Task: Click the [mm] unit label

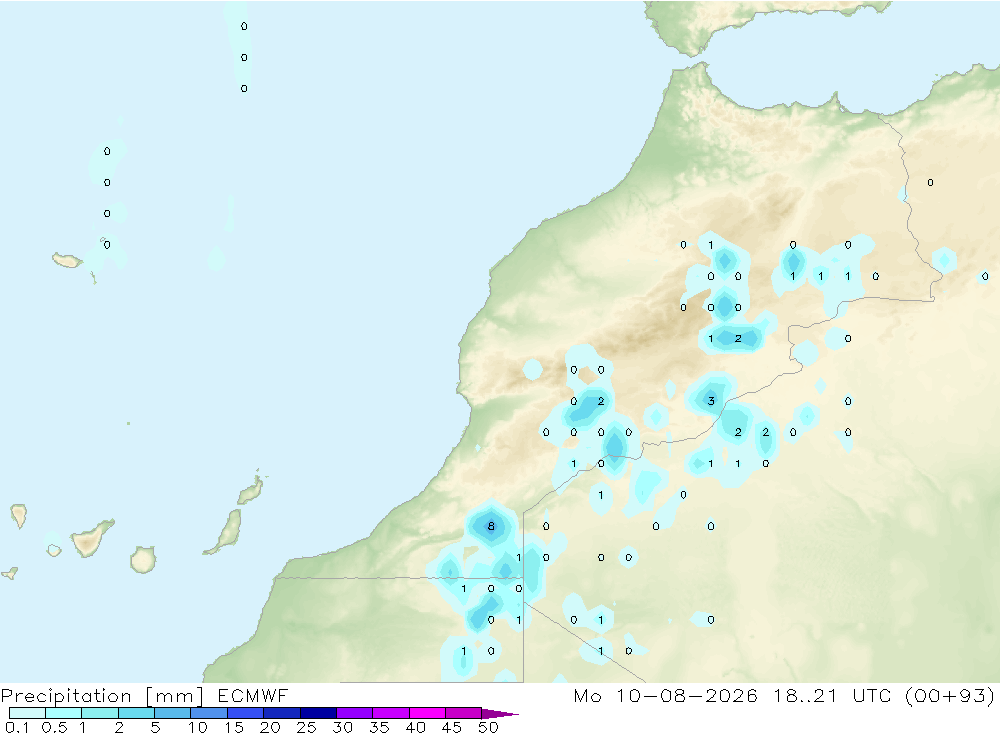Action: pyautogui.click(x=173, y=696)
